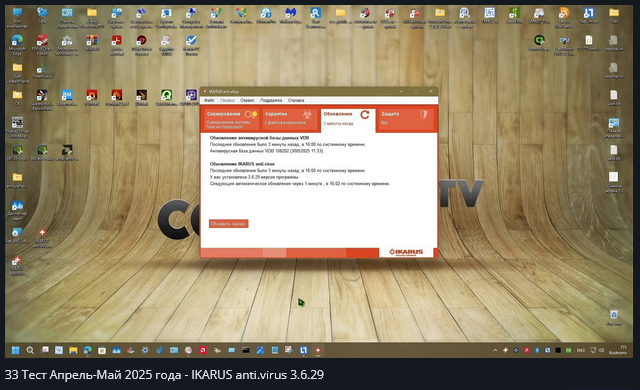Viewport: 640px width, 390px height.
Task: Select the Этот компьютер desktop icon
Action: coord(17,18)
